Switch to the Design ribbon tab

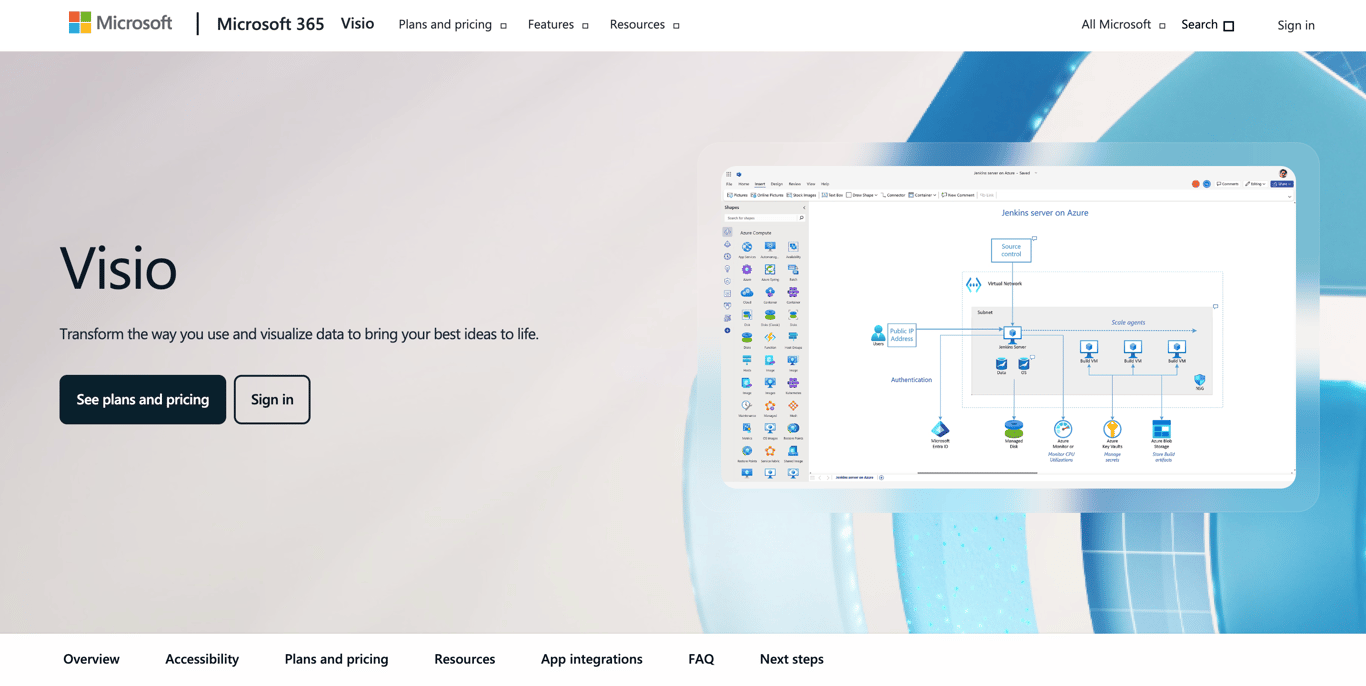778,184
